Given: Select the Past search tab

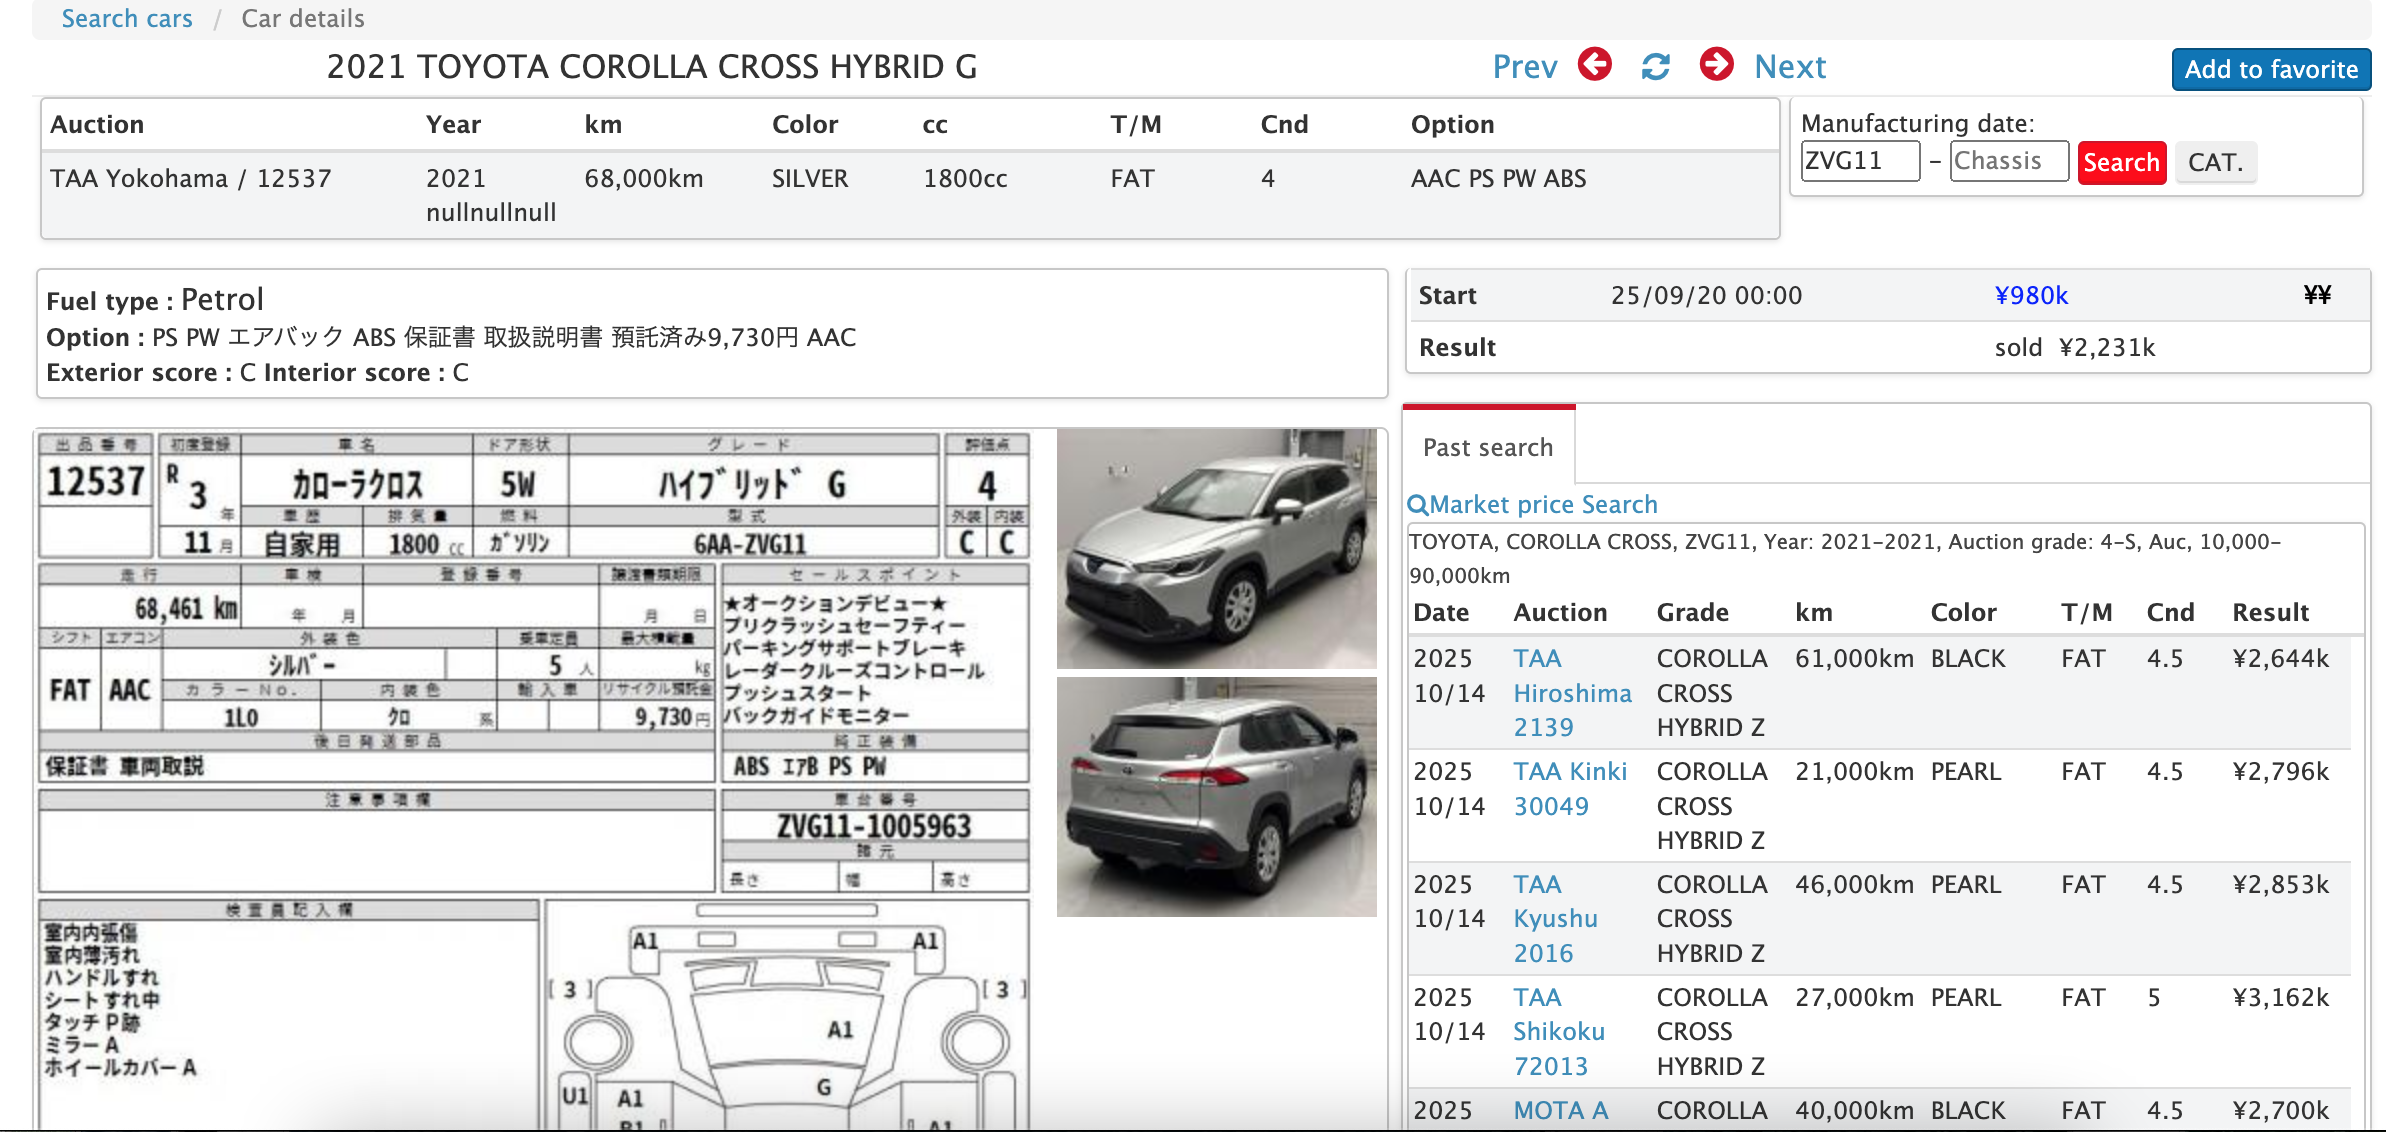Looking at the screenshot, I should 1488,447.
